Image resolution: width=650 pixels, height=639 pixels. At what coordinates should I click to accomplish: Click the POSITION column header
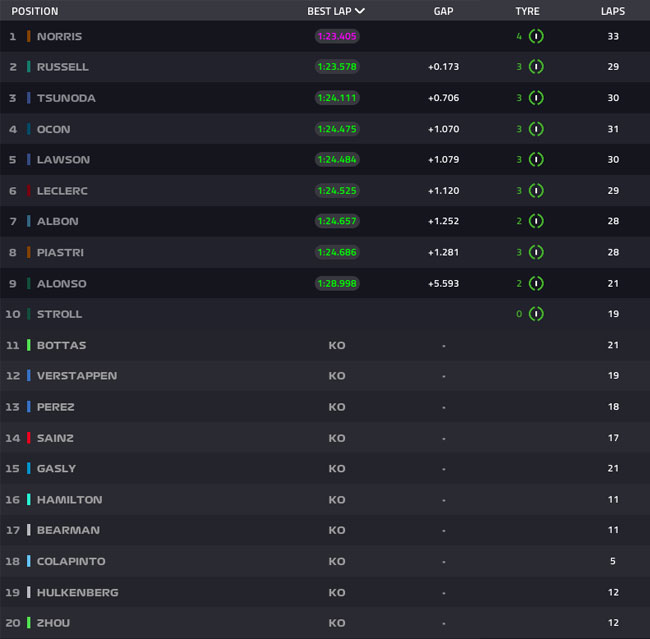(35, 11)
